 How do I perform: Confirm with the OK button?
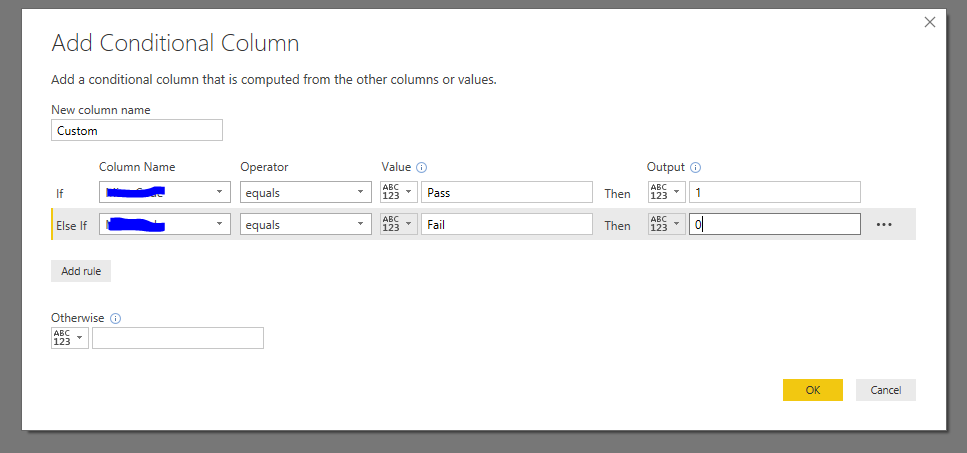click(813, 390)
